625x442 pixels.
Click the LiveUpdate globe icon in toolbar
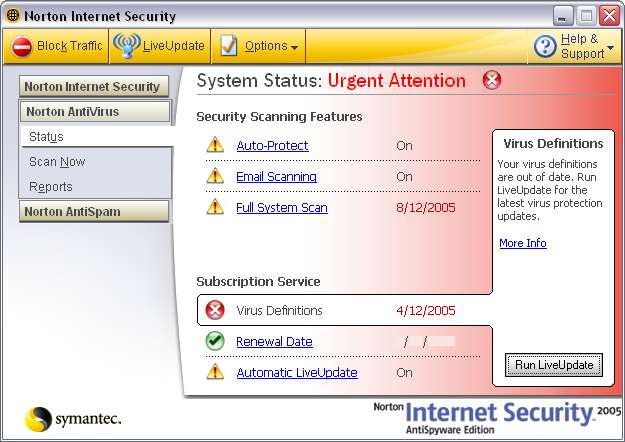point(126,46)
